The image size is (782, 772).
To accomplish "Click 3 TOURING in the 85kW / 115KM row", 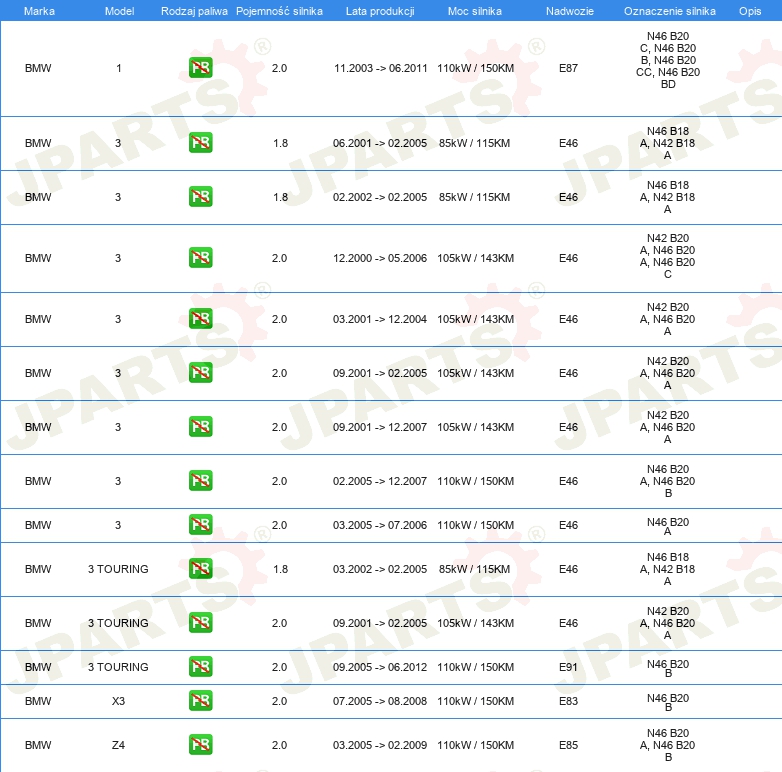I will tap(118, 569).
